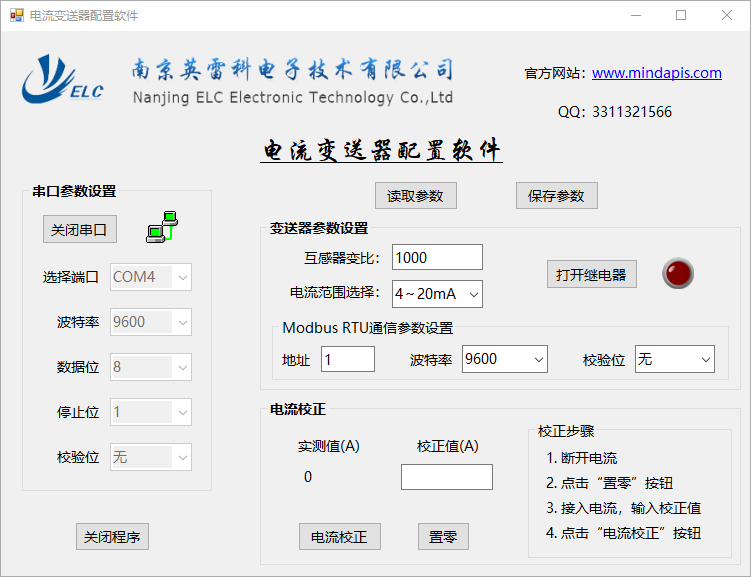Open the www.mindapis.com website link
This screenshot has height=577, width=751.
656,73
